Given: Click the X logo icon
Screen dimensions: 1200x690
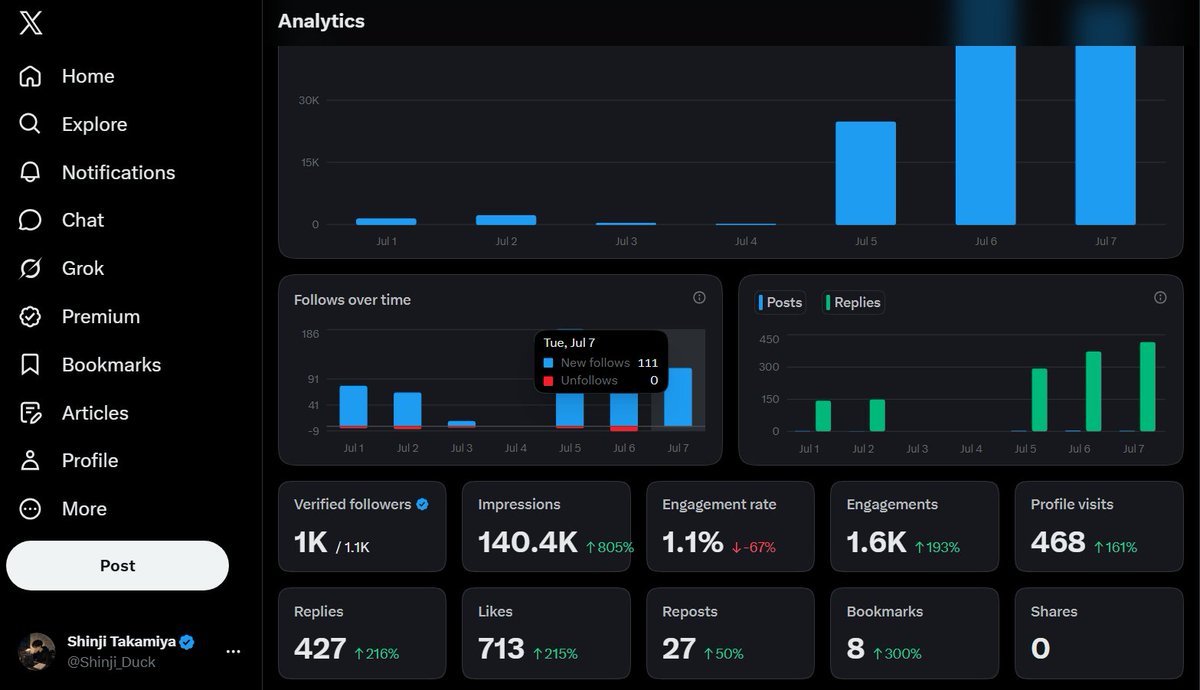Looking at the screenshot, I should click(31, 24).
